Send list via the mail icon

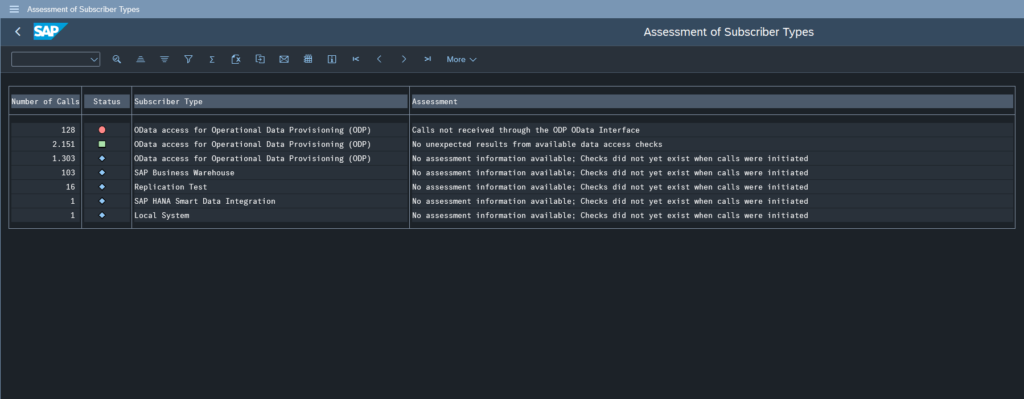coord(284,59)
